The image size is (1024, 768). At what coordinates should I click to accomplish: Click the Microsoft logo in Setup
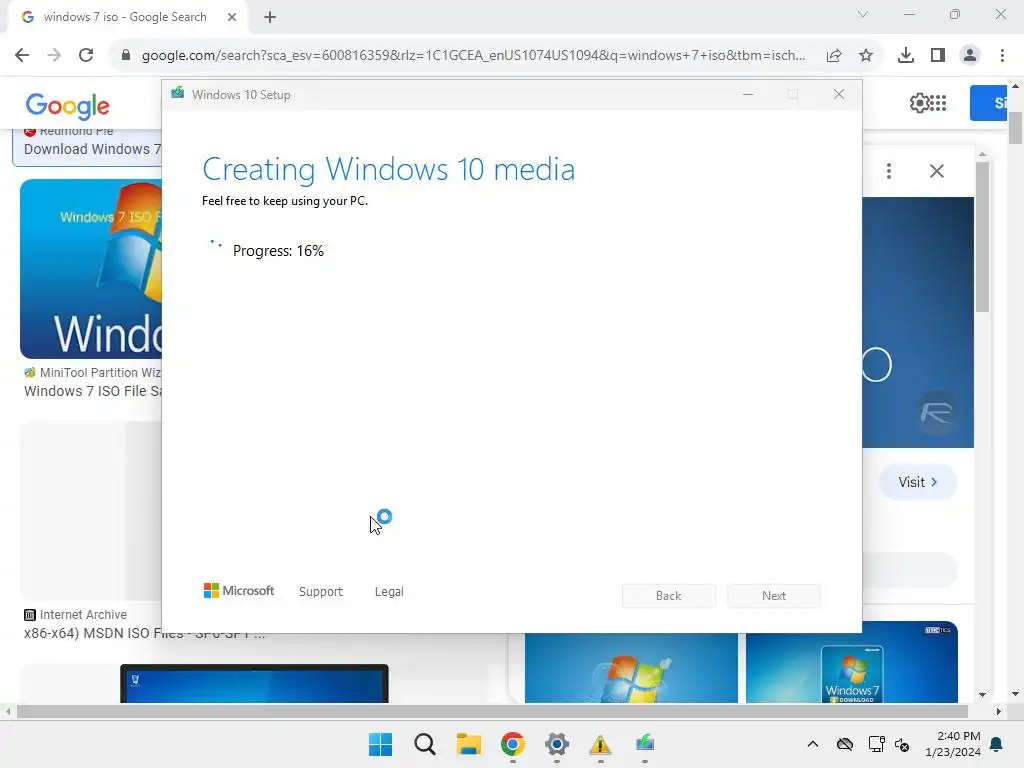[239, 591]
